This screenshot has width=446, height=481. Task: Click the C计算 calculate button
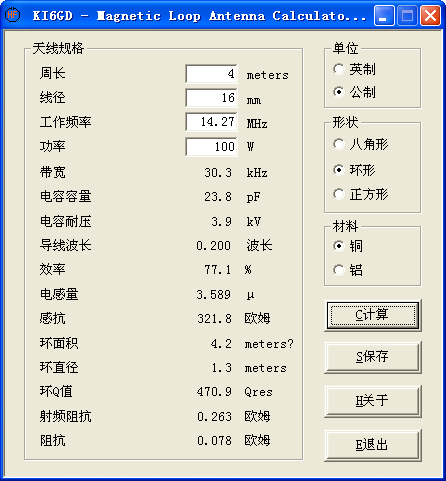pyautogui.click(x=373, y=315)
